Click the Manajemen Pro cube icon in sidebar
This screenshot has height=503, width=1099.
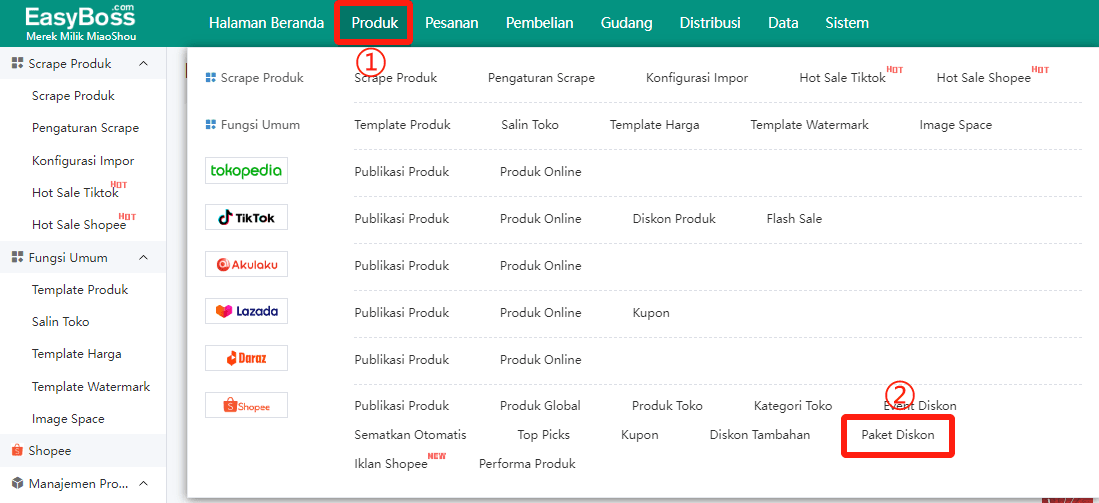[18, 483]
